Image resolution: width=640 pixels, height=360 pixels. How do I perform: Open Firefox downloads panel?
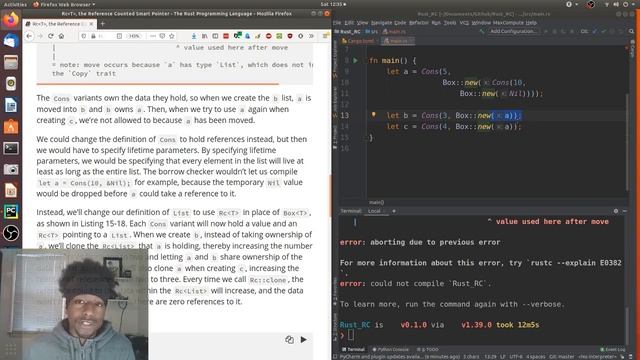[194, 36]
